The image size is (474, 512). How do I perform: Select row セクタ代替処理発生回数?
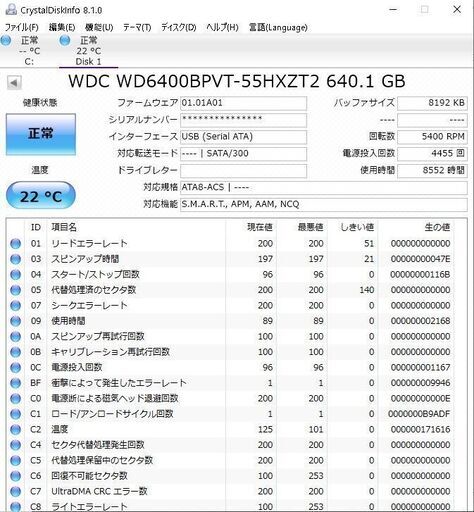click(230, 445)
